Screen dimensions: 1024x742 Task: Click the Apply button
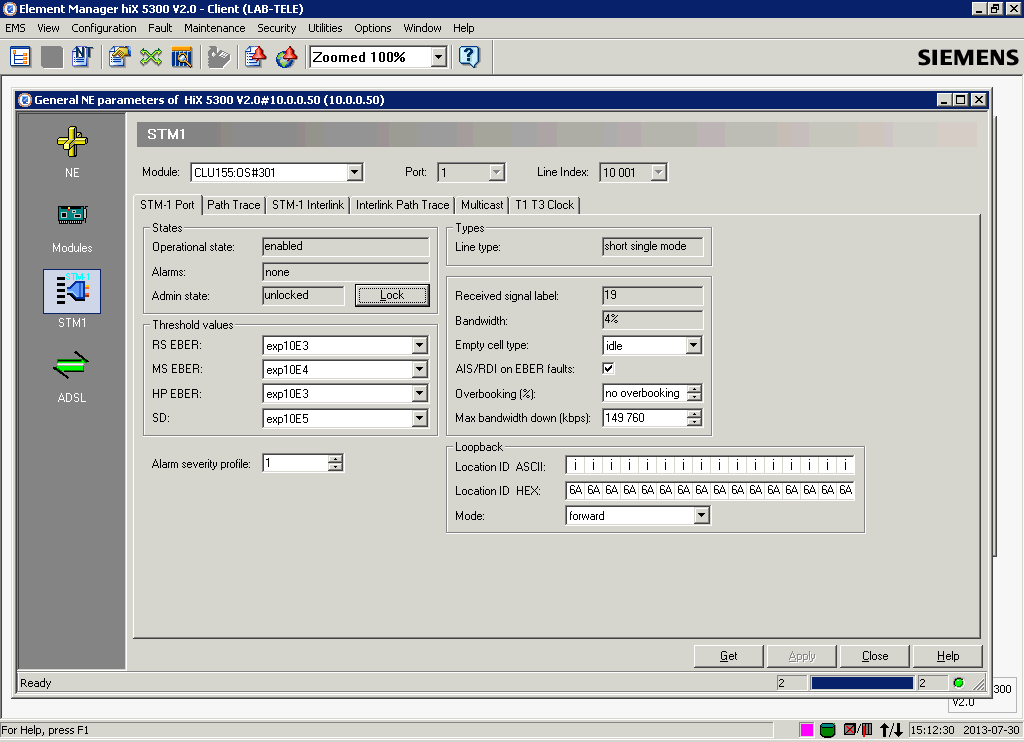pos(802,656)
